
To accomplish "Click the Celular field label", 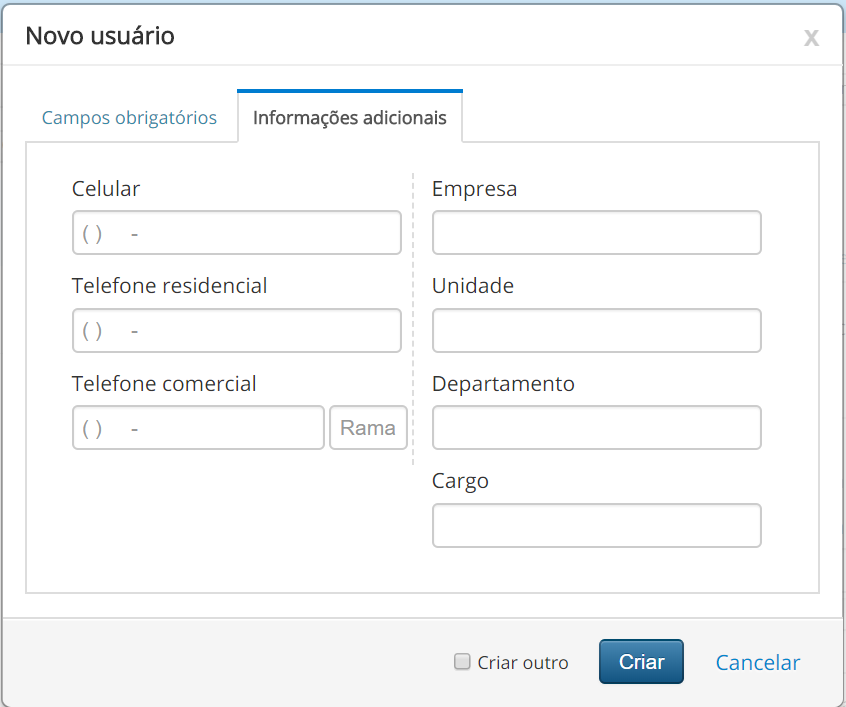I will pyautogui.click(x=106, y=188).
